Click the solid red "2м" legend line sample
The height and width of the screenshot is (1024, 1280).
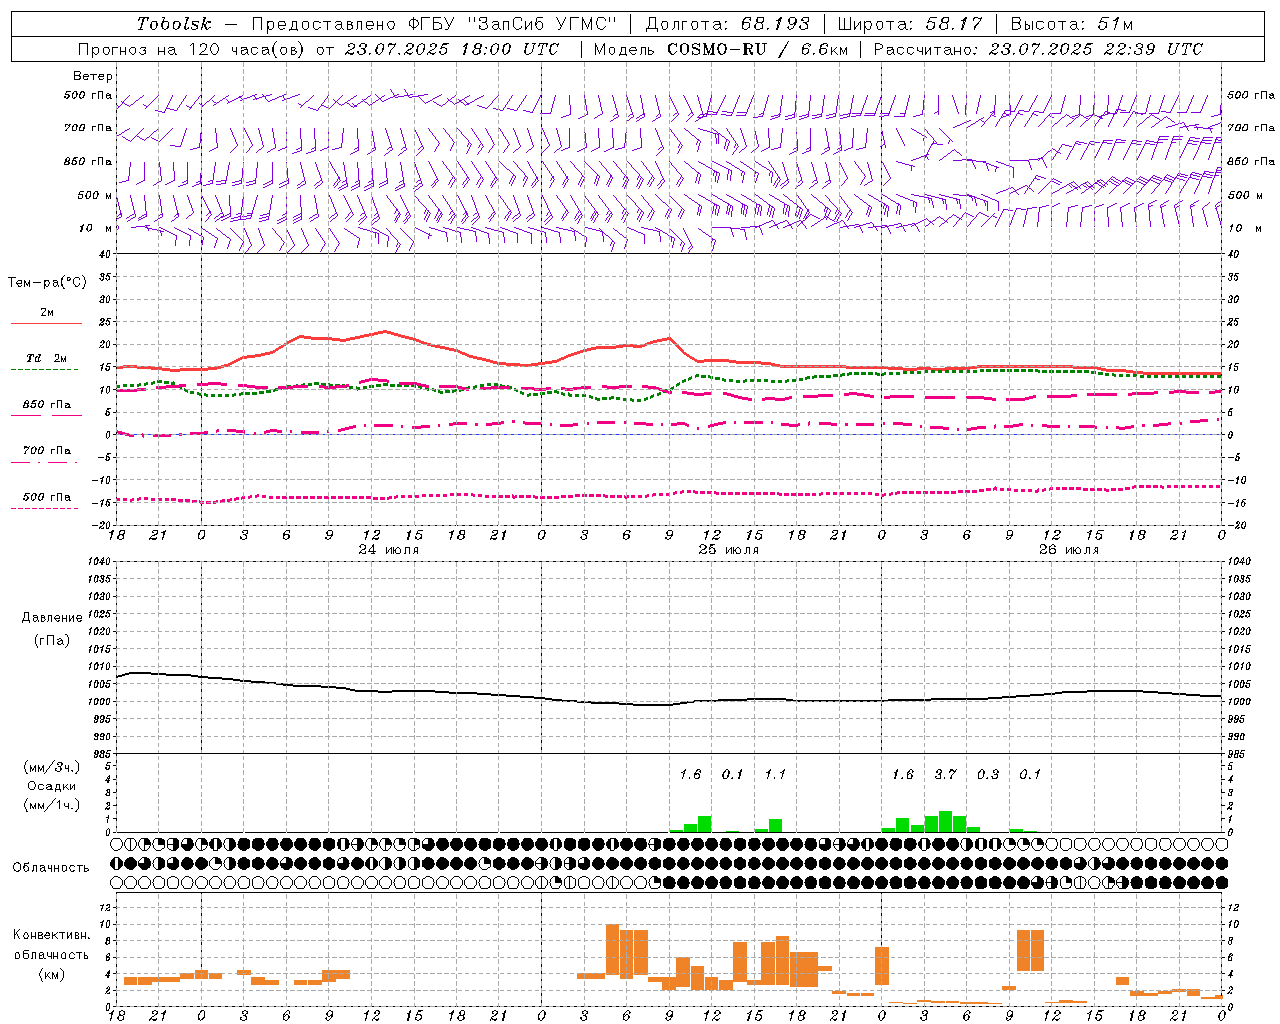click(x=46, y=323)
